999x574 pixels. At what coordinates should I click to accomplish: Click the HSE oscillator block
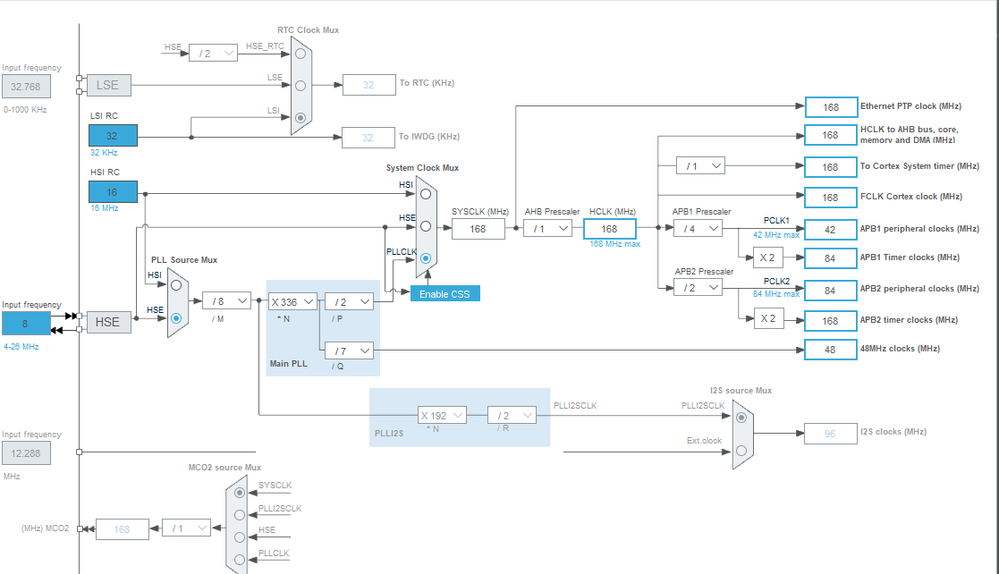pos(109,322)
